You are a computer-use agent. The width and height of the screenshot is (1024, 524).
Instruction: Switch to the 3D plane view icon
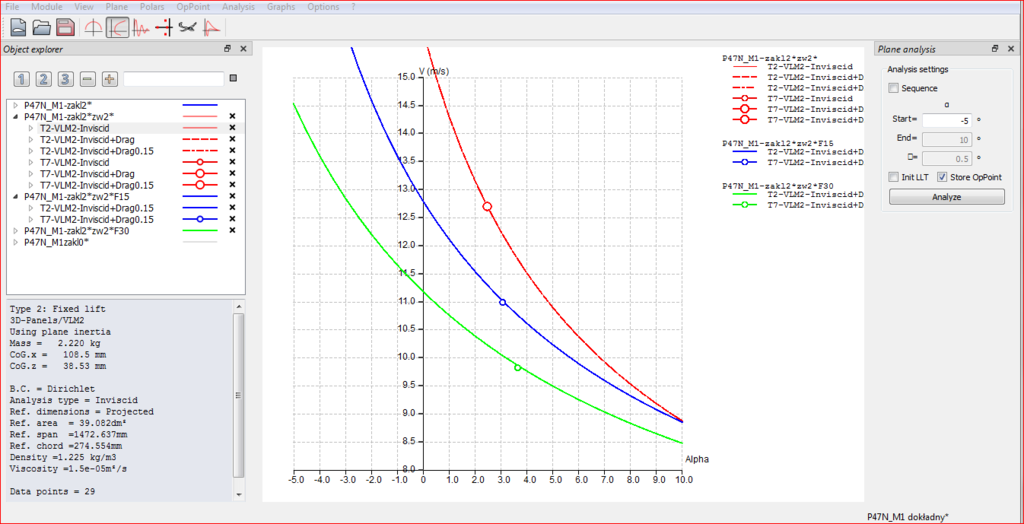coord(188,27)
